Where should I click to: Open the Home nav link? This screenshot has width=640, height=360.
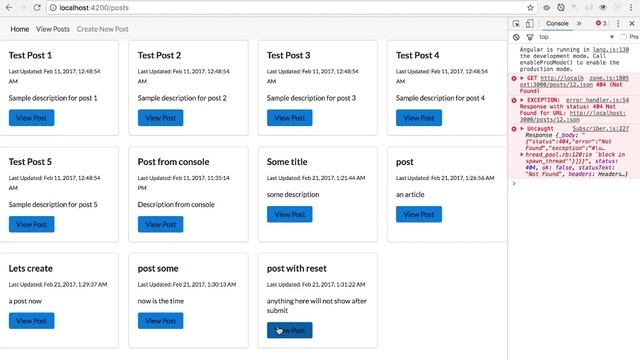tap(20, 29)
